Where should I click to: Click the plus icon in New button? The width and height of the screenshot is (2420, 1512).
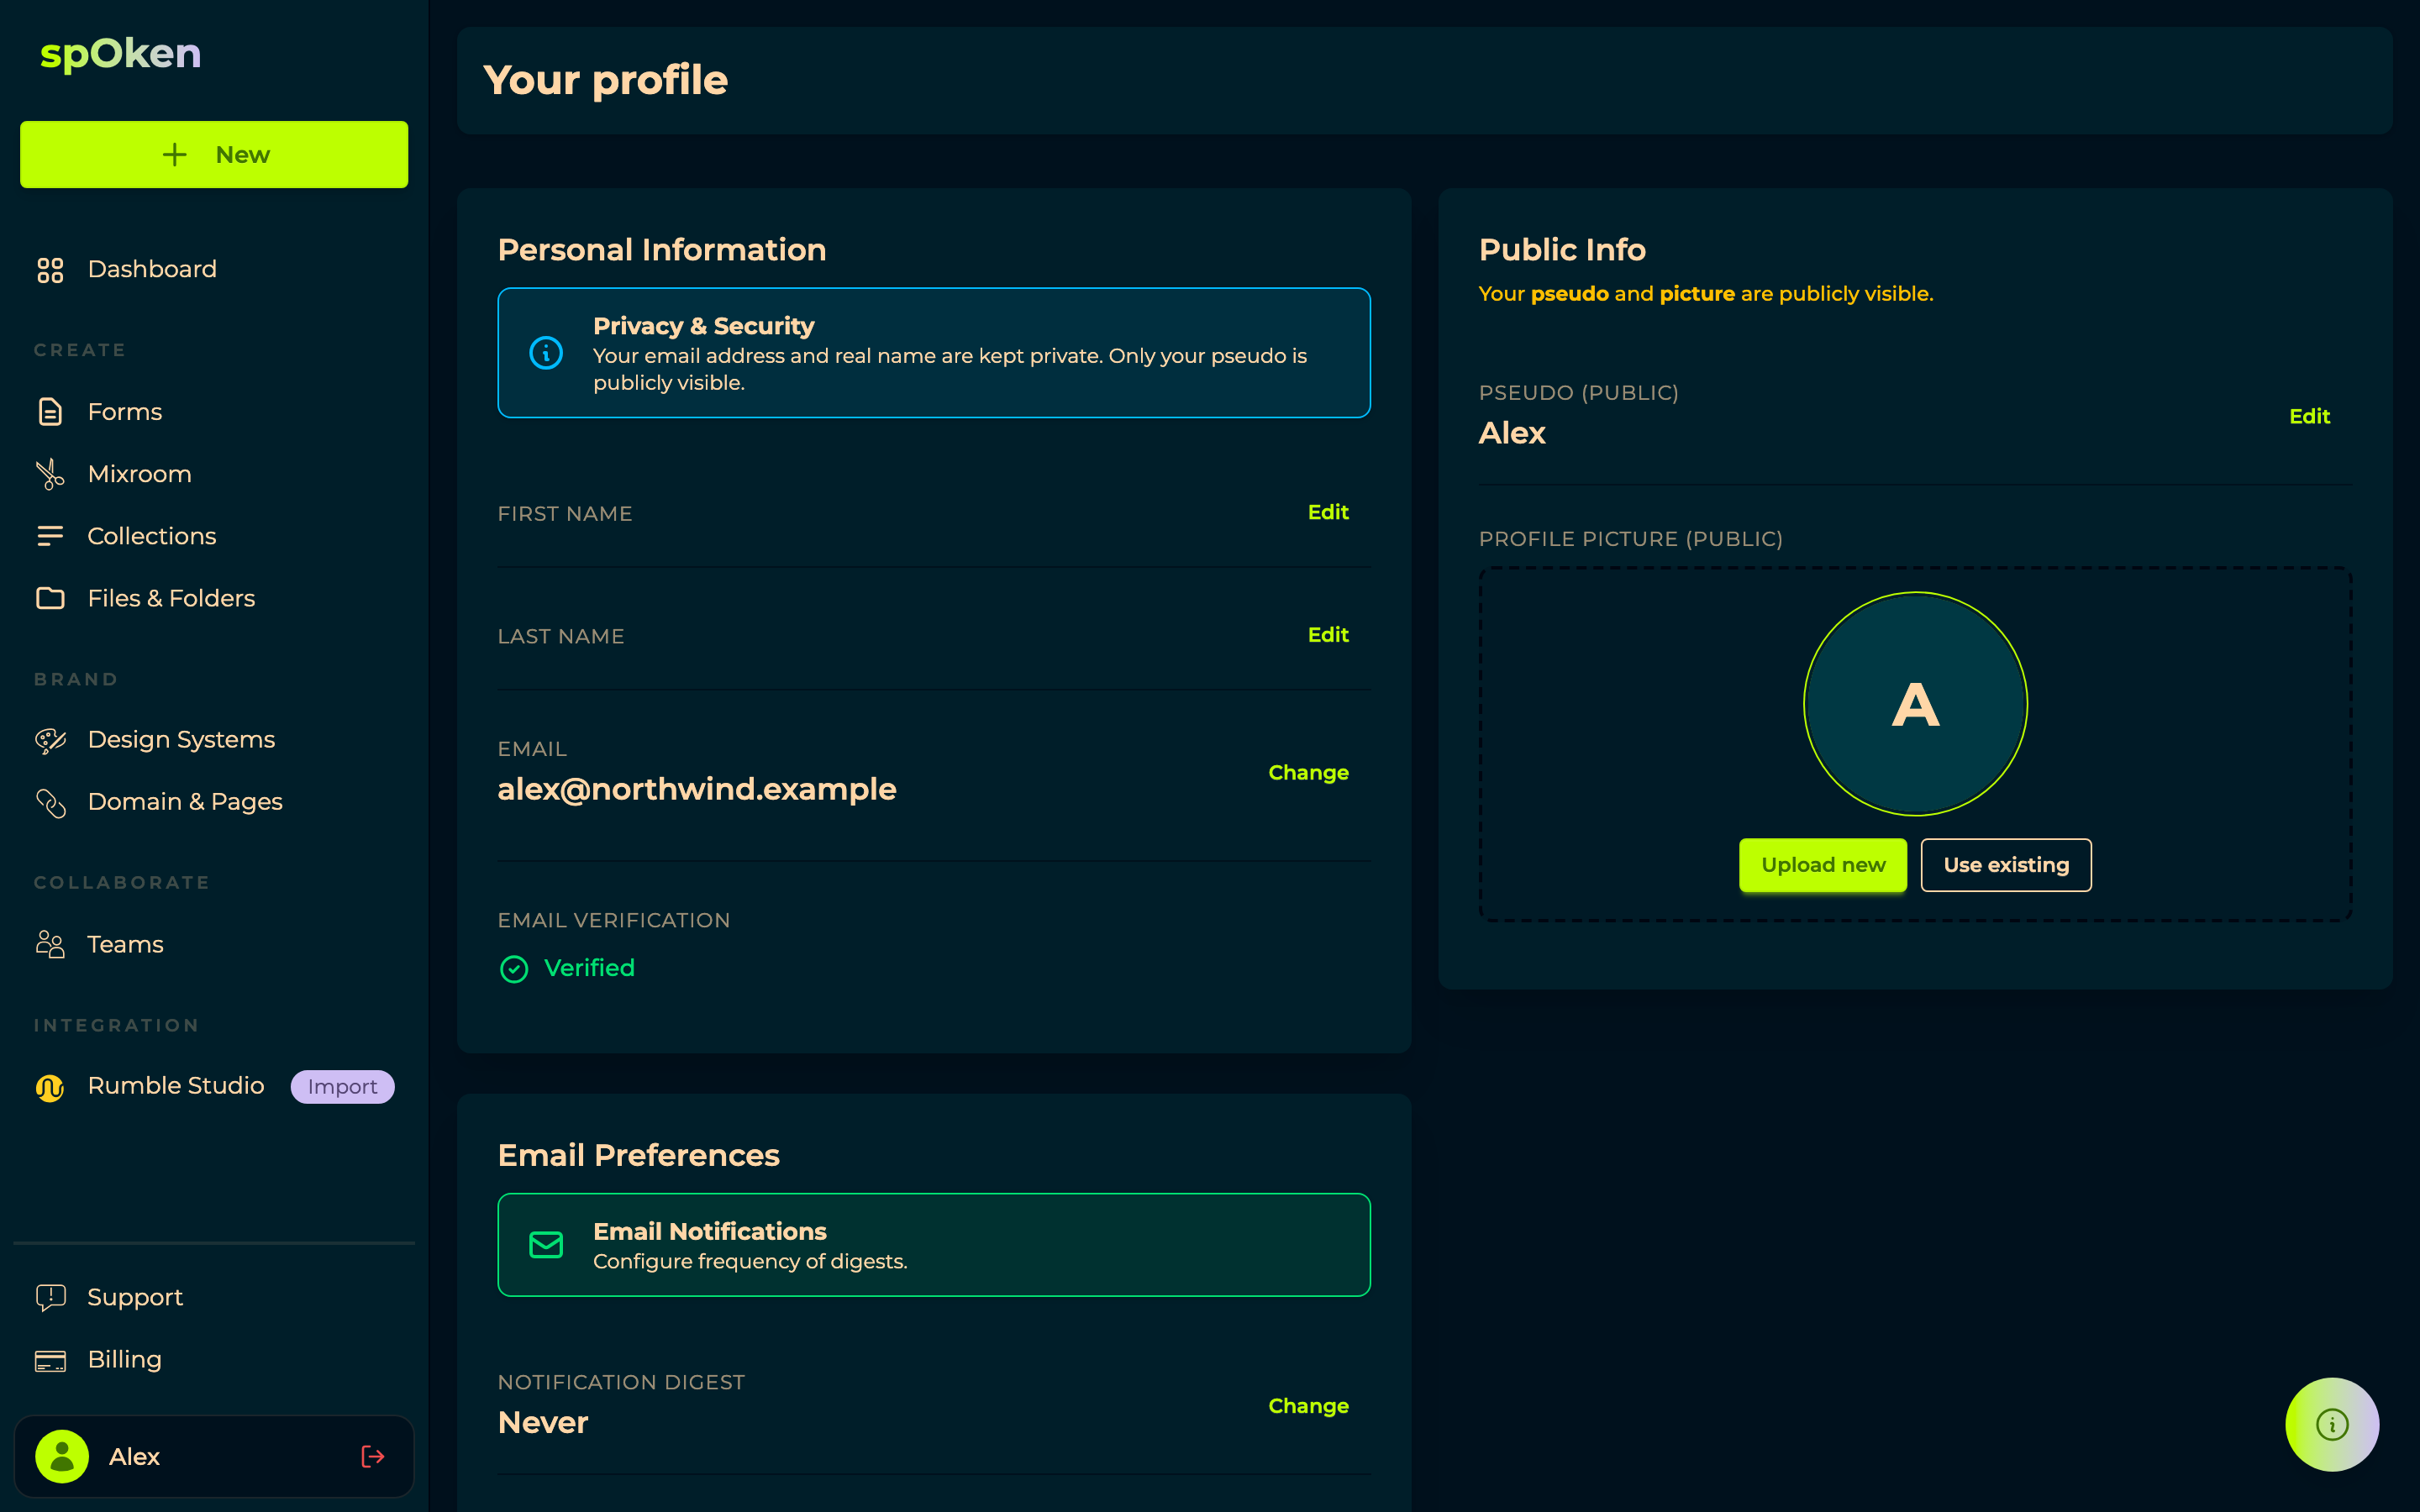click(175, 155)
